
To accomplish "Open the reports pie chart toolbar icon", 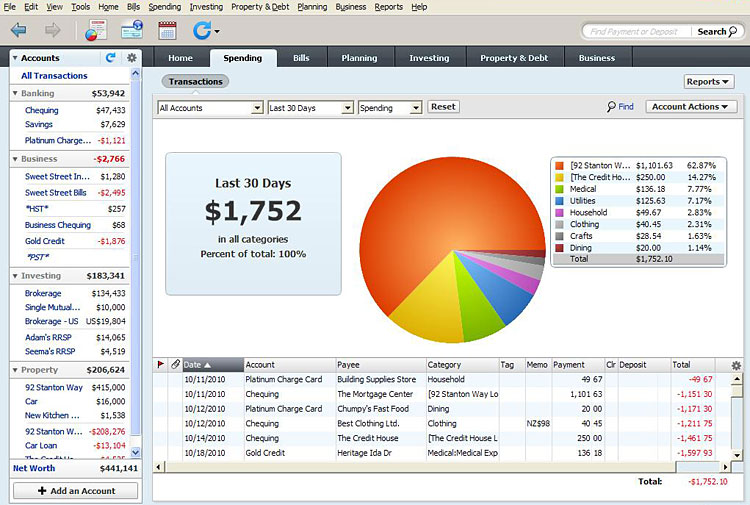I will pyautogui.click(x=95, y=31).
